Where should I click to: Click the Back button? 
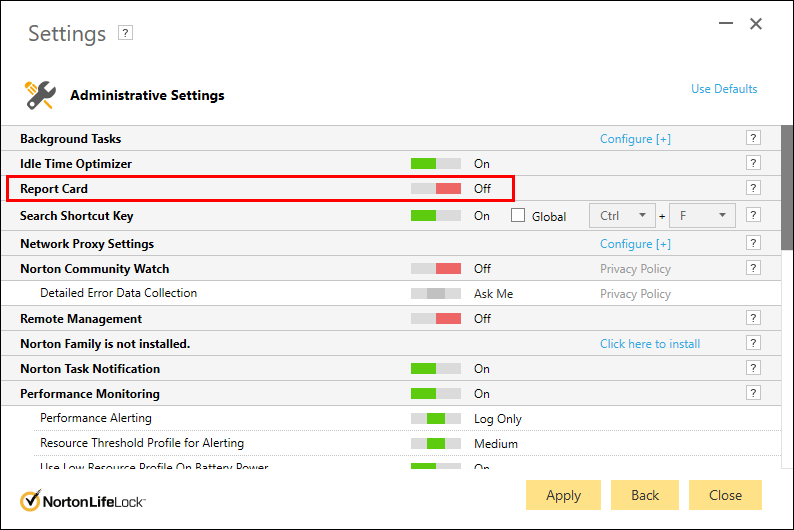click(645, 495)
